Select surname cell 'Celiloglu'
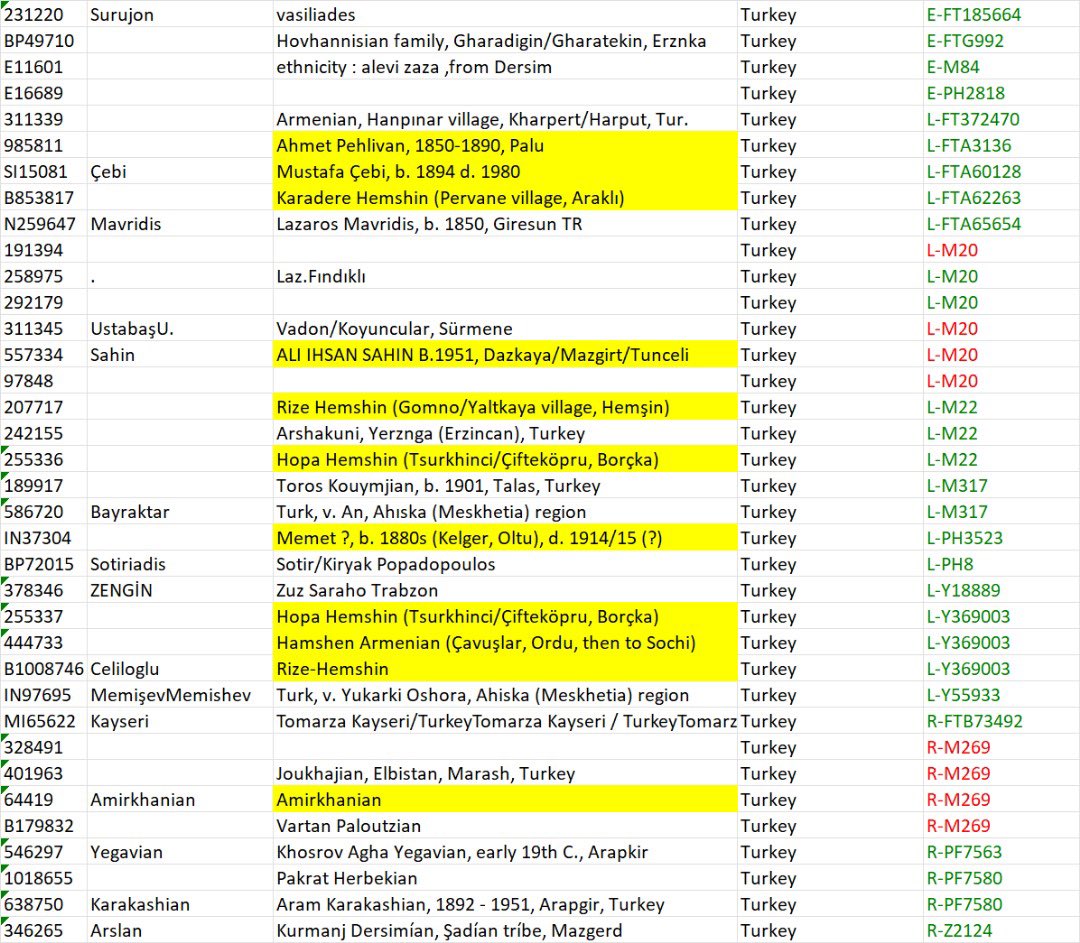 click(180, 669)
